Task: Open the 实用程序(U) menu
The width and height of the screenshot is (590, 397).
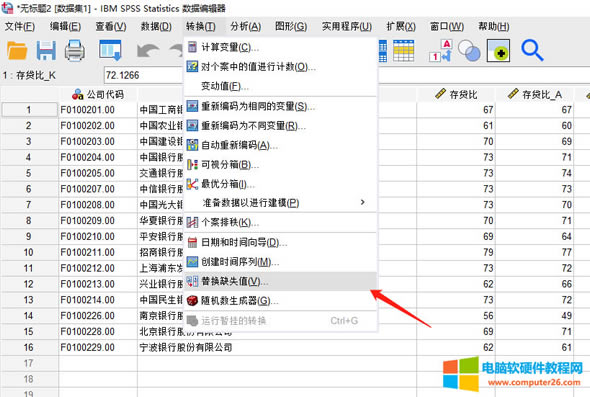Action: pos(347,26)
